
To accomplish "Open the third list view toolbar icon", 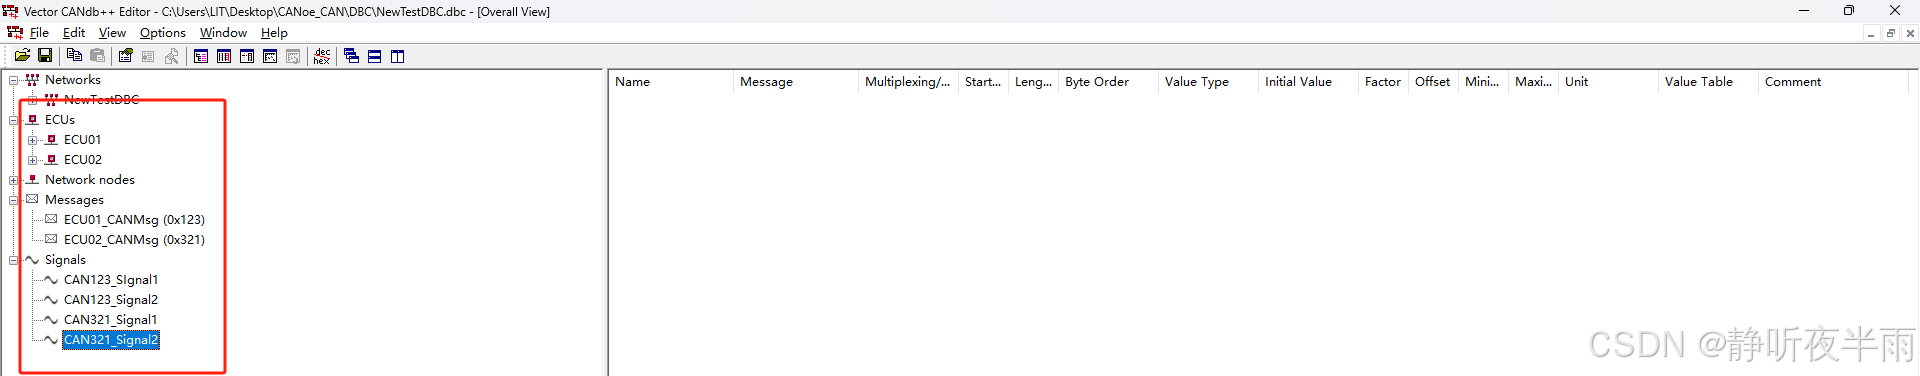I will click(x=247, y=56).
